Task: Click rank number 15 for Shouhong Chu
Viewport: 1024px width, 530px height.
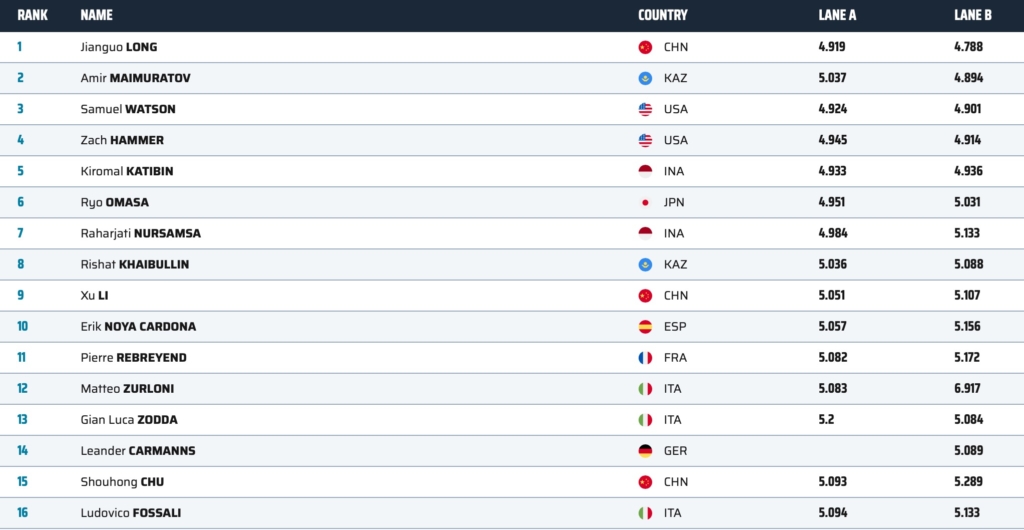Action: point(22,482)
